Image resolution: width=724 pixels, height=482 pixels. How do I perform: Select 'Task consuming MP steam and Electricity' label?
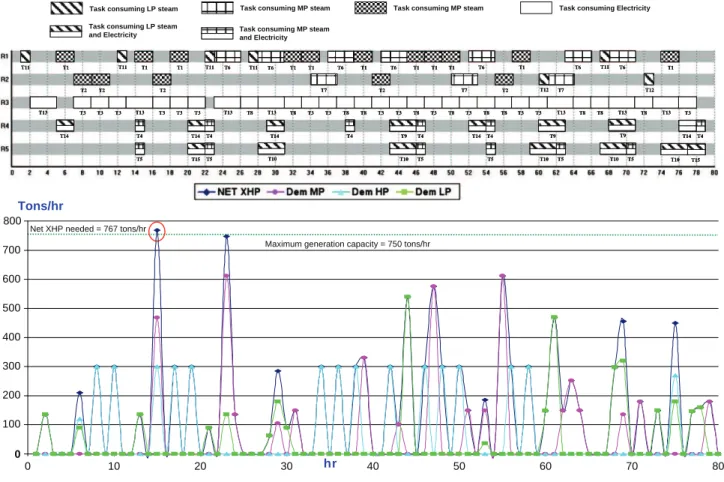[284, 33]
